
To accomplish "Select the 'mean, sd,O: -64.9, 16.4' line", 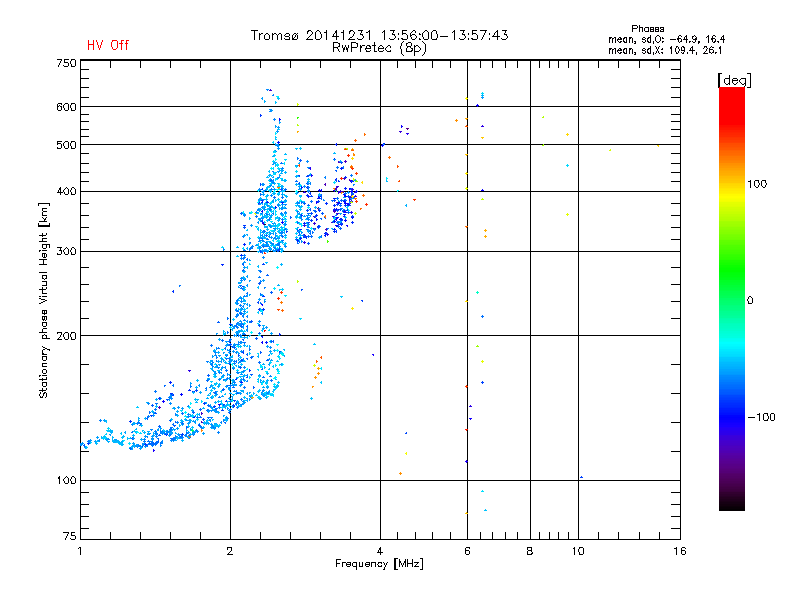I will click(x=666, y=39).
